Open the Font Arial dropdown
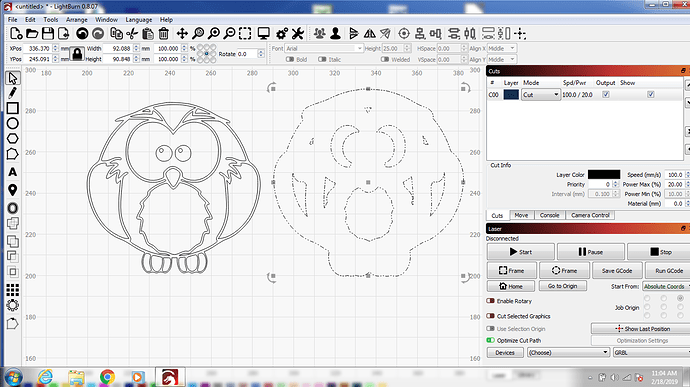 tap(324, 48)
